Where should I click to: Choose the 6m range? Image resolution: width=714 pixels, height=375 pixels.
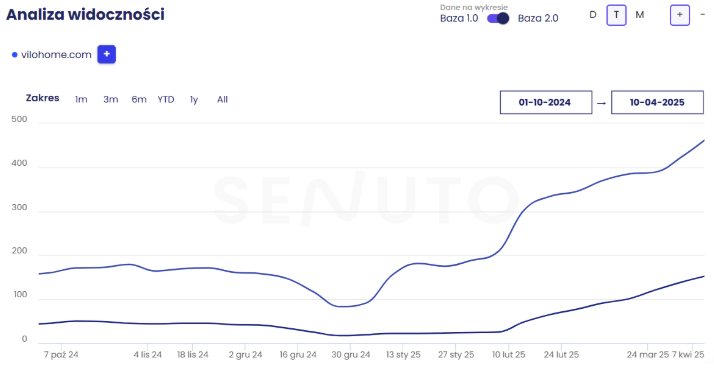139,100
